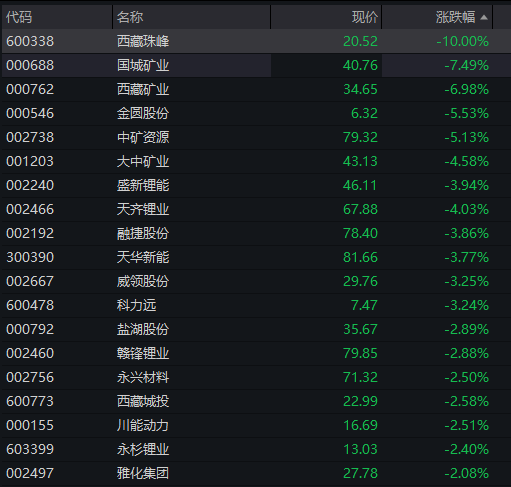Click price 29.76
511x487 pixels.
[360, 281]
